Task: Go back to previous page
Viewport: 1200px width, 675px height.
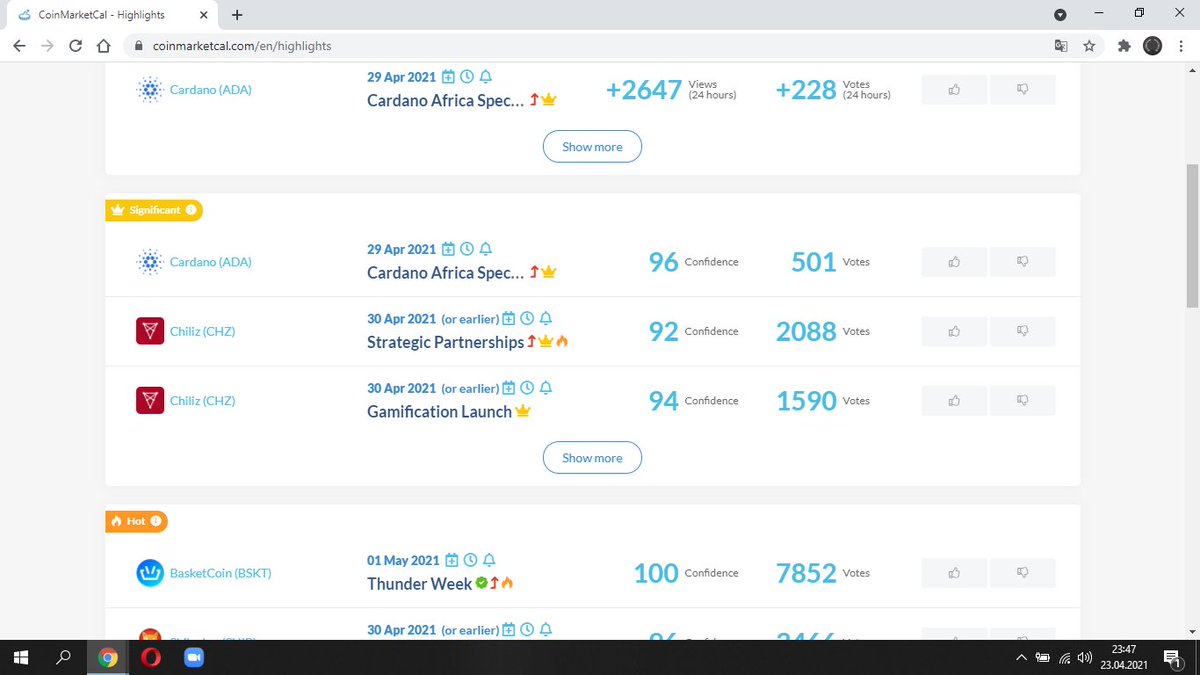Action: click(x=19, y=46)
